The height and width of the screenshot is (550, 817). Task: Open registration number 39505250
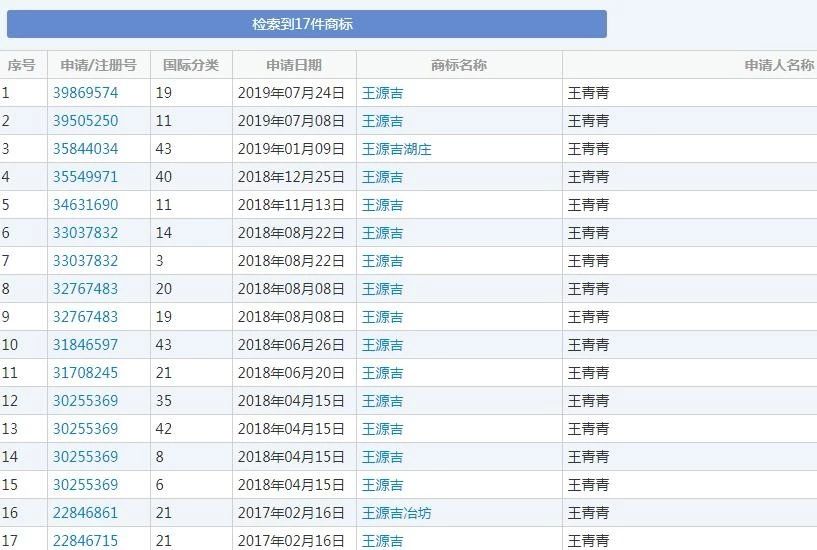click(x=85, y=121)
